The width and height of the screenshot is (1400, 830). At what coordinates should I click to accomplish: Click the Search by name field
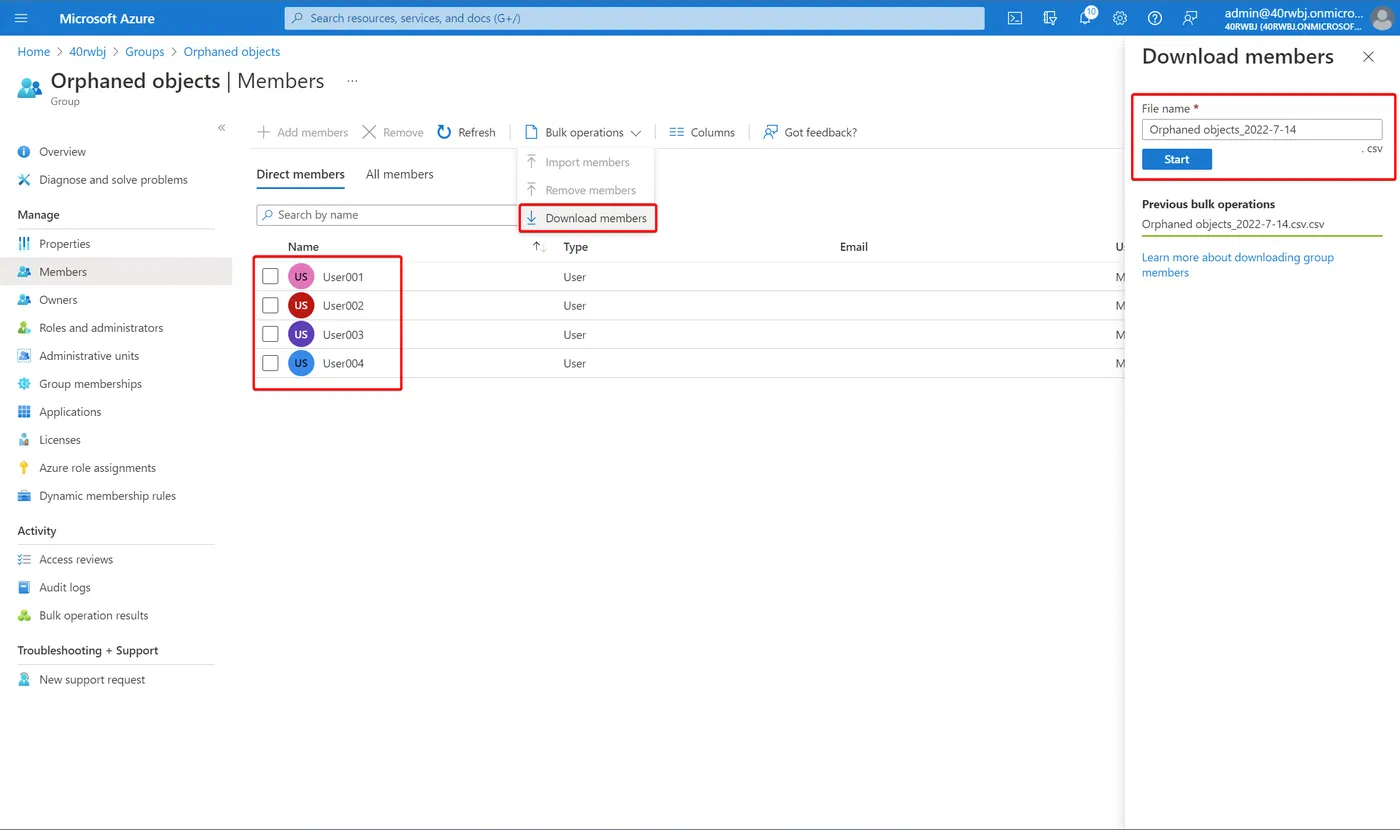[x=390, y=215]
